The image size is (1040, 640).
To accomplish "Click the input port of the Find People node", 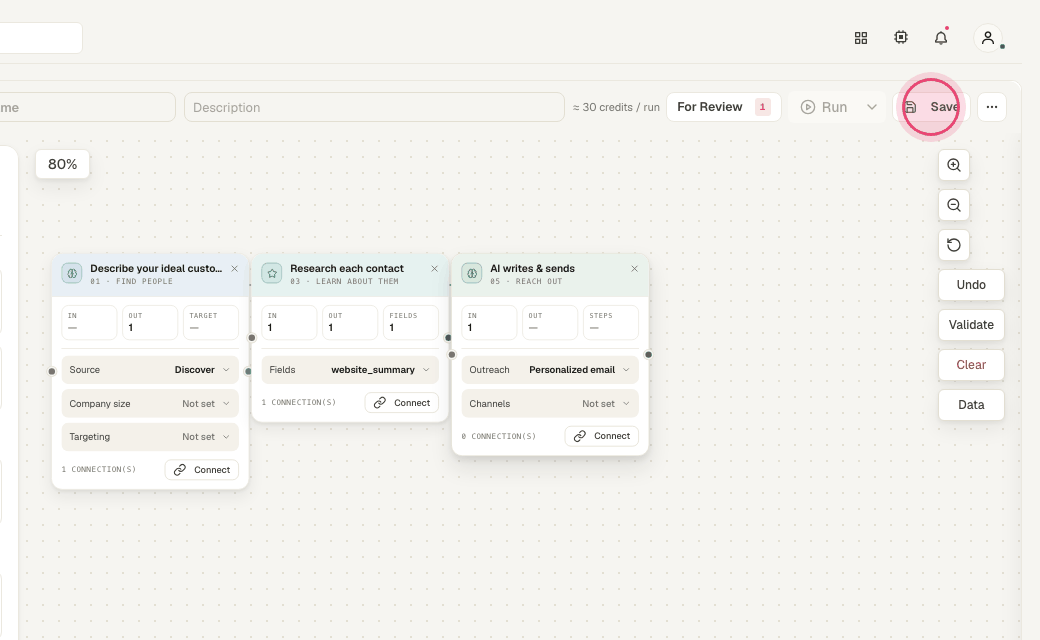I will pos(52,371).
